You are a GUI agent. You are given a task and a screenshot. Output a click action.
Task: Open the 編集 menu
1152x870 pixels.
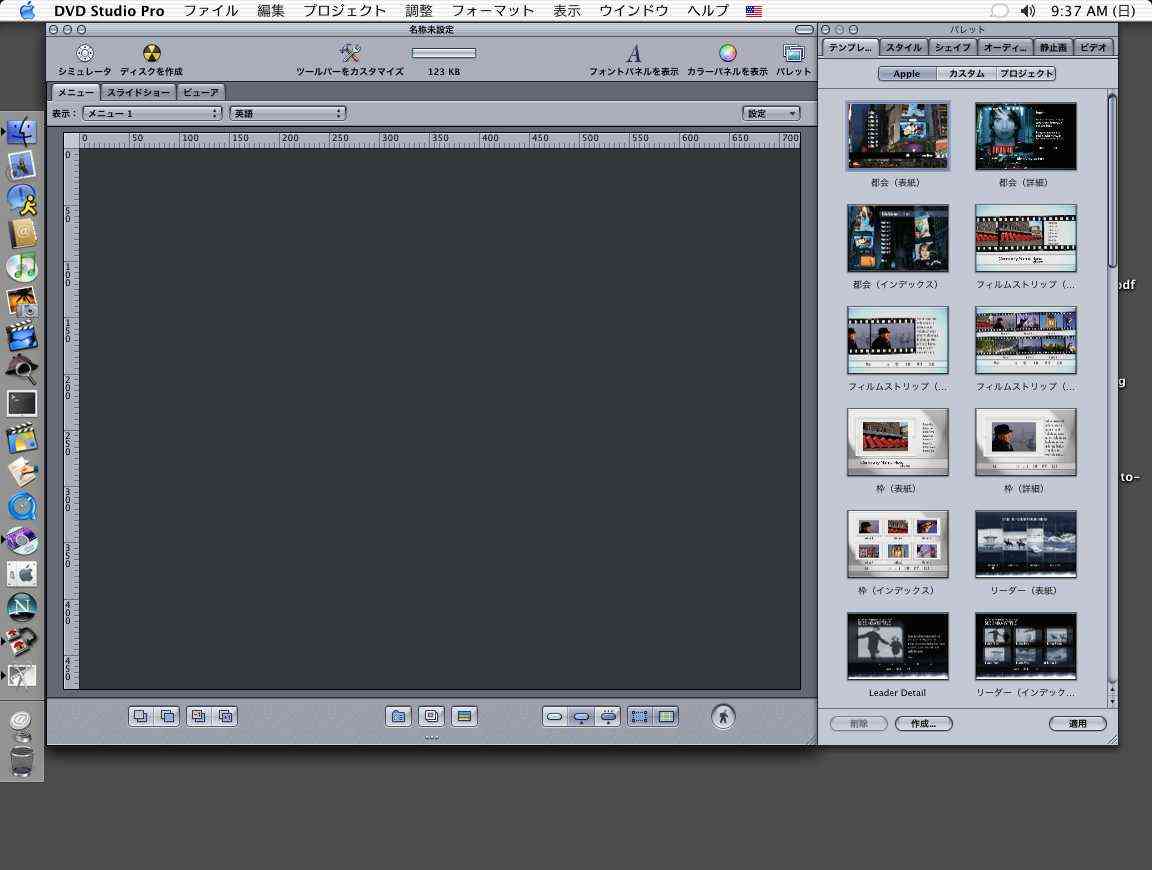(x=271, y=11)
